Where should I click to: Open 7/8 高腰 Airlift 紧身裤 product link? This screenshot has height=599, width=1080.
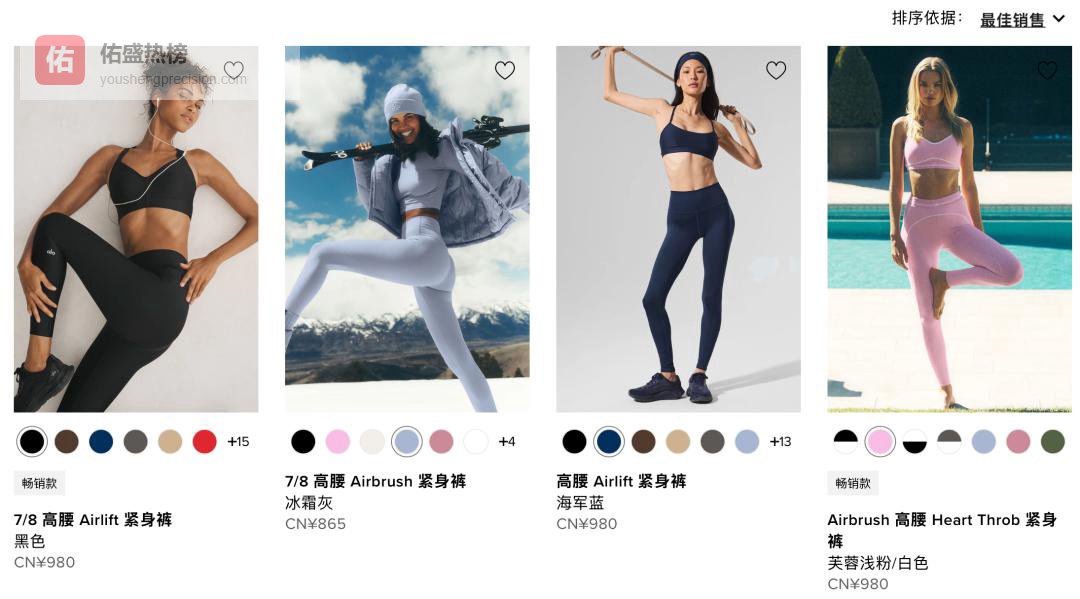pyautogui.click(x=93, y=520)
